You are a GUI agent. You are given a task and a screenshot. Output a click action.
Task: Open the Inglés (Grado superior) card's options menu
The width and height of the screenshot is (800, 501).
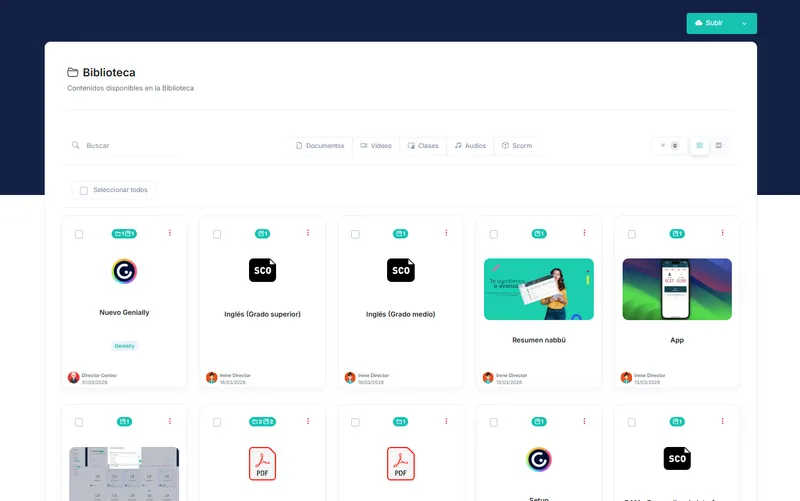(x=308, y=233)
